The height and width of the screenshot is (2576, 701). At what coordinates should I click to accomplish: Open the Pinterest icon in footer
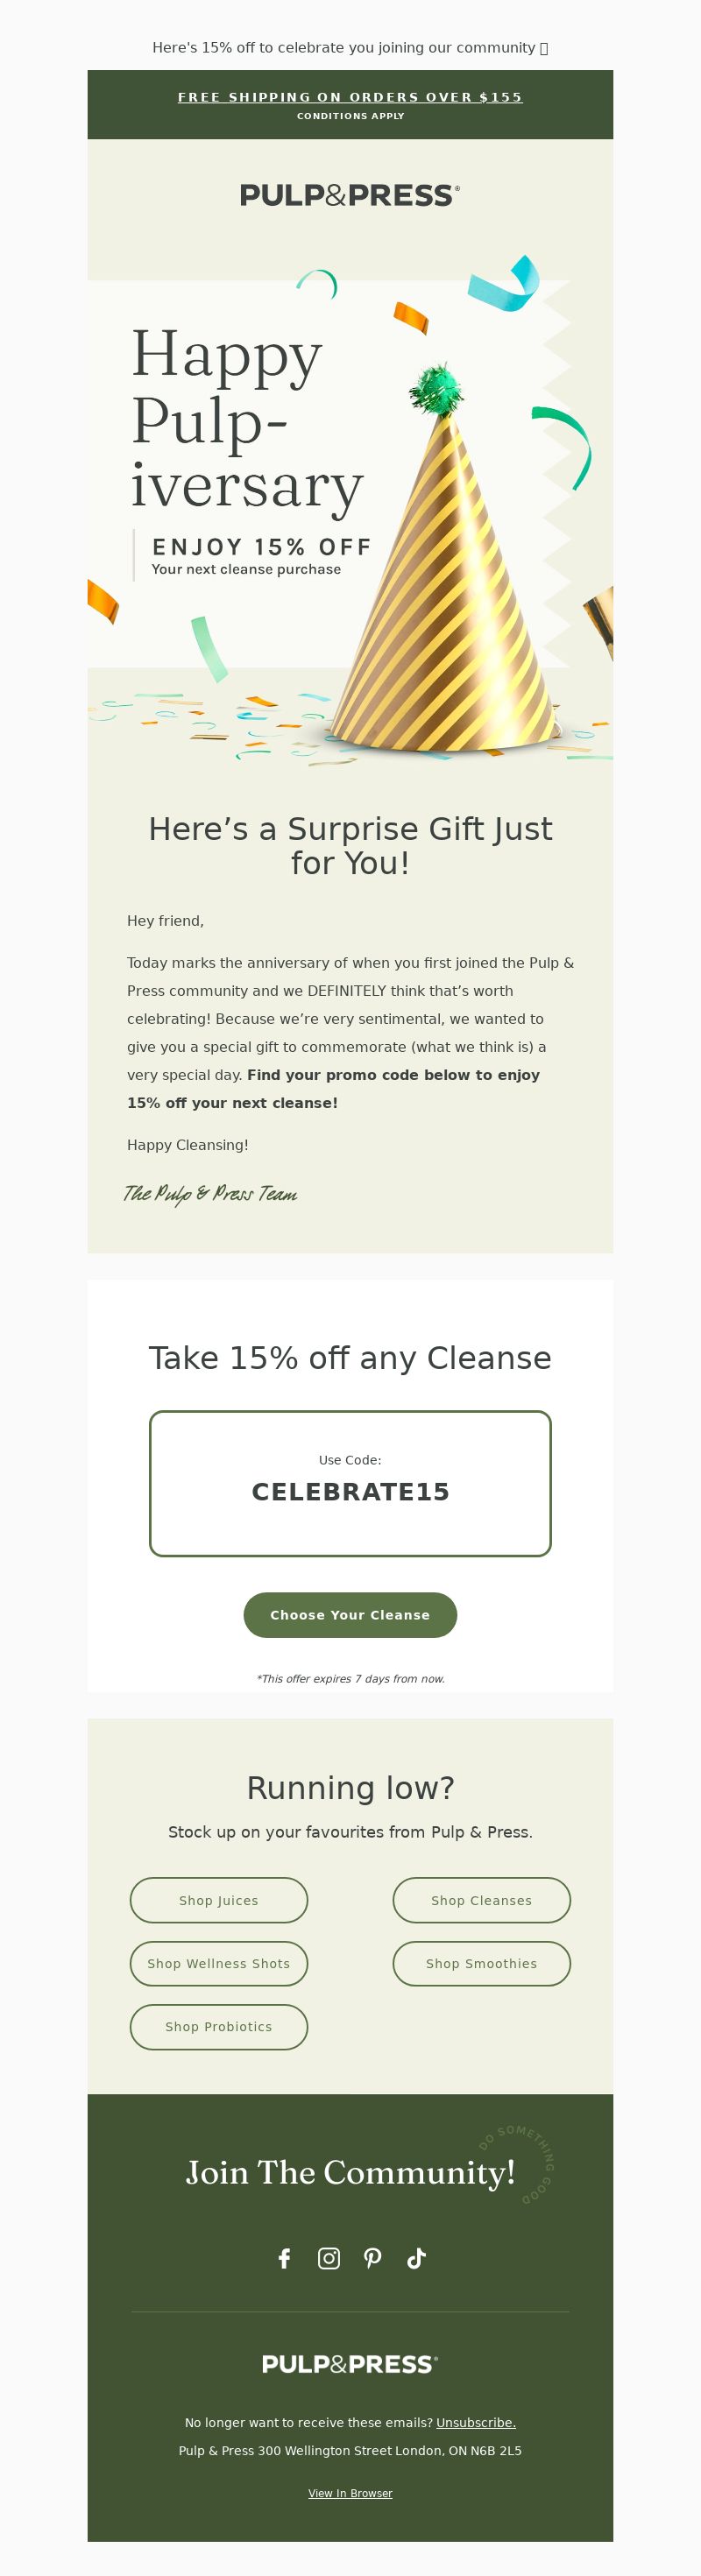[373, 2258]
